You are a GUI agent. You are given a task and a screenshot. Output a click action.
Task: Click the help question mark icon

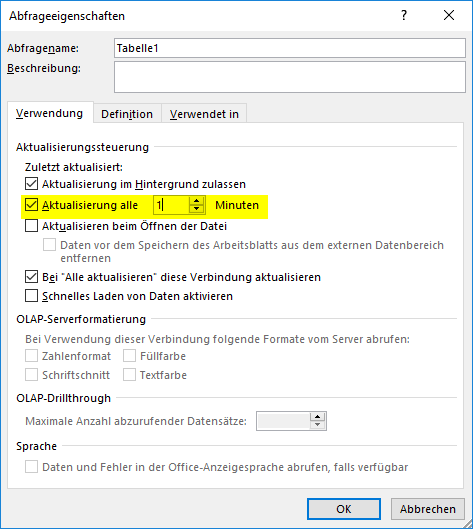404,15
